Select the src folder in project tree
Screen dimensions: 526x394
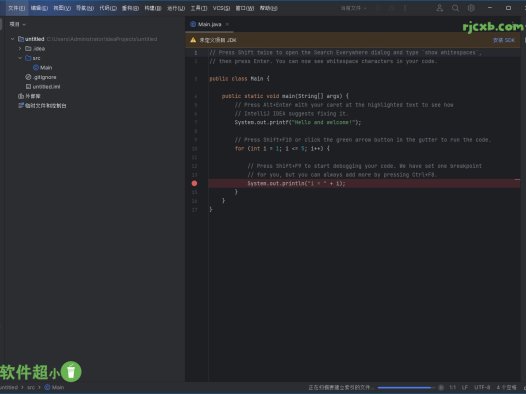click(x=33, y=58)
